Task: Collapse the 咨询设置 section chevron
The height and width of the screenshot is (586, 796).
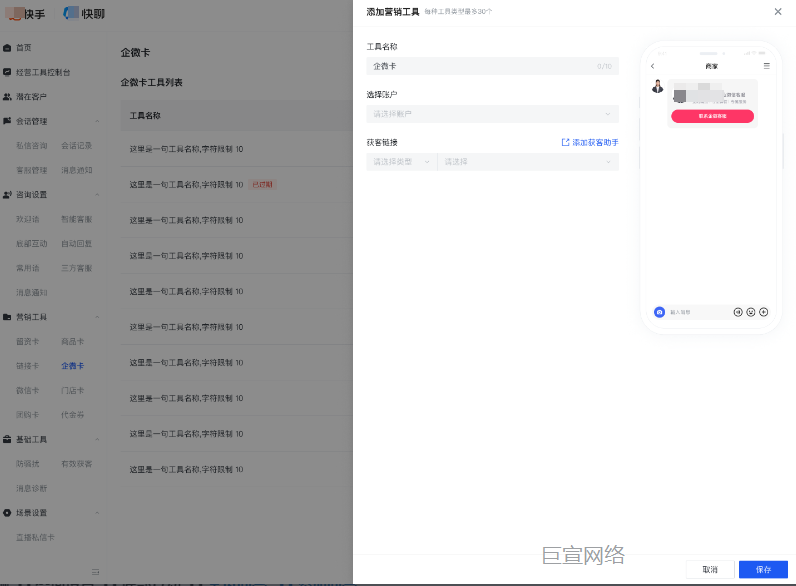Action: tap(97, 194)
